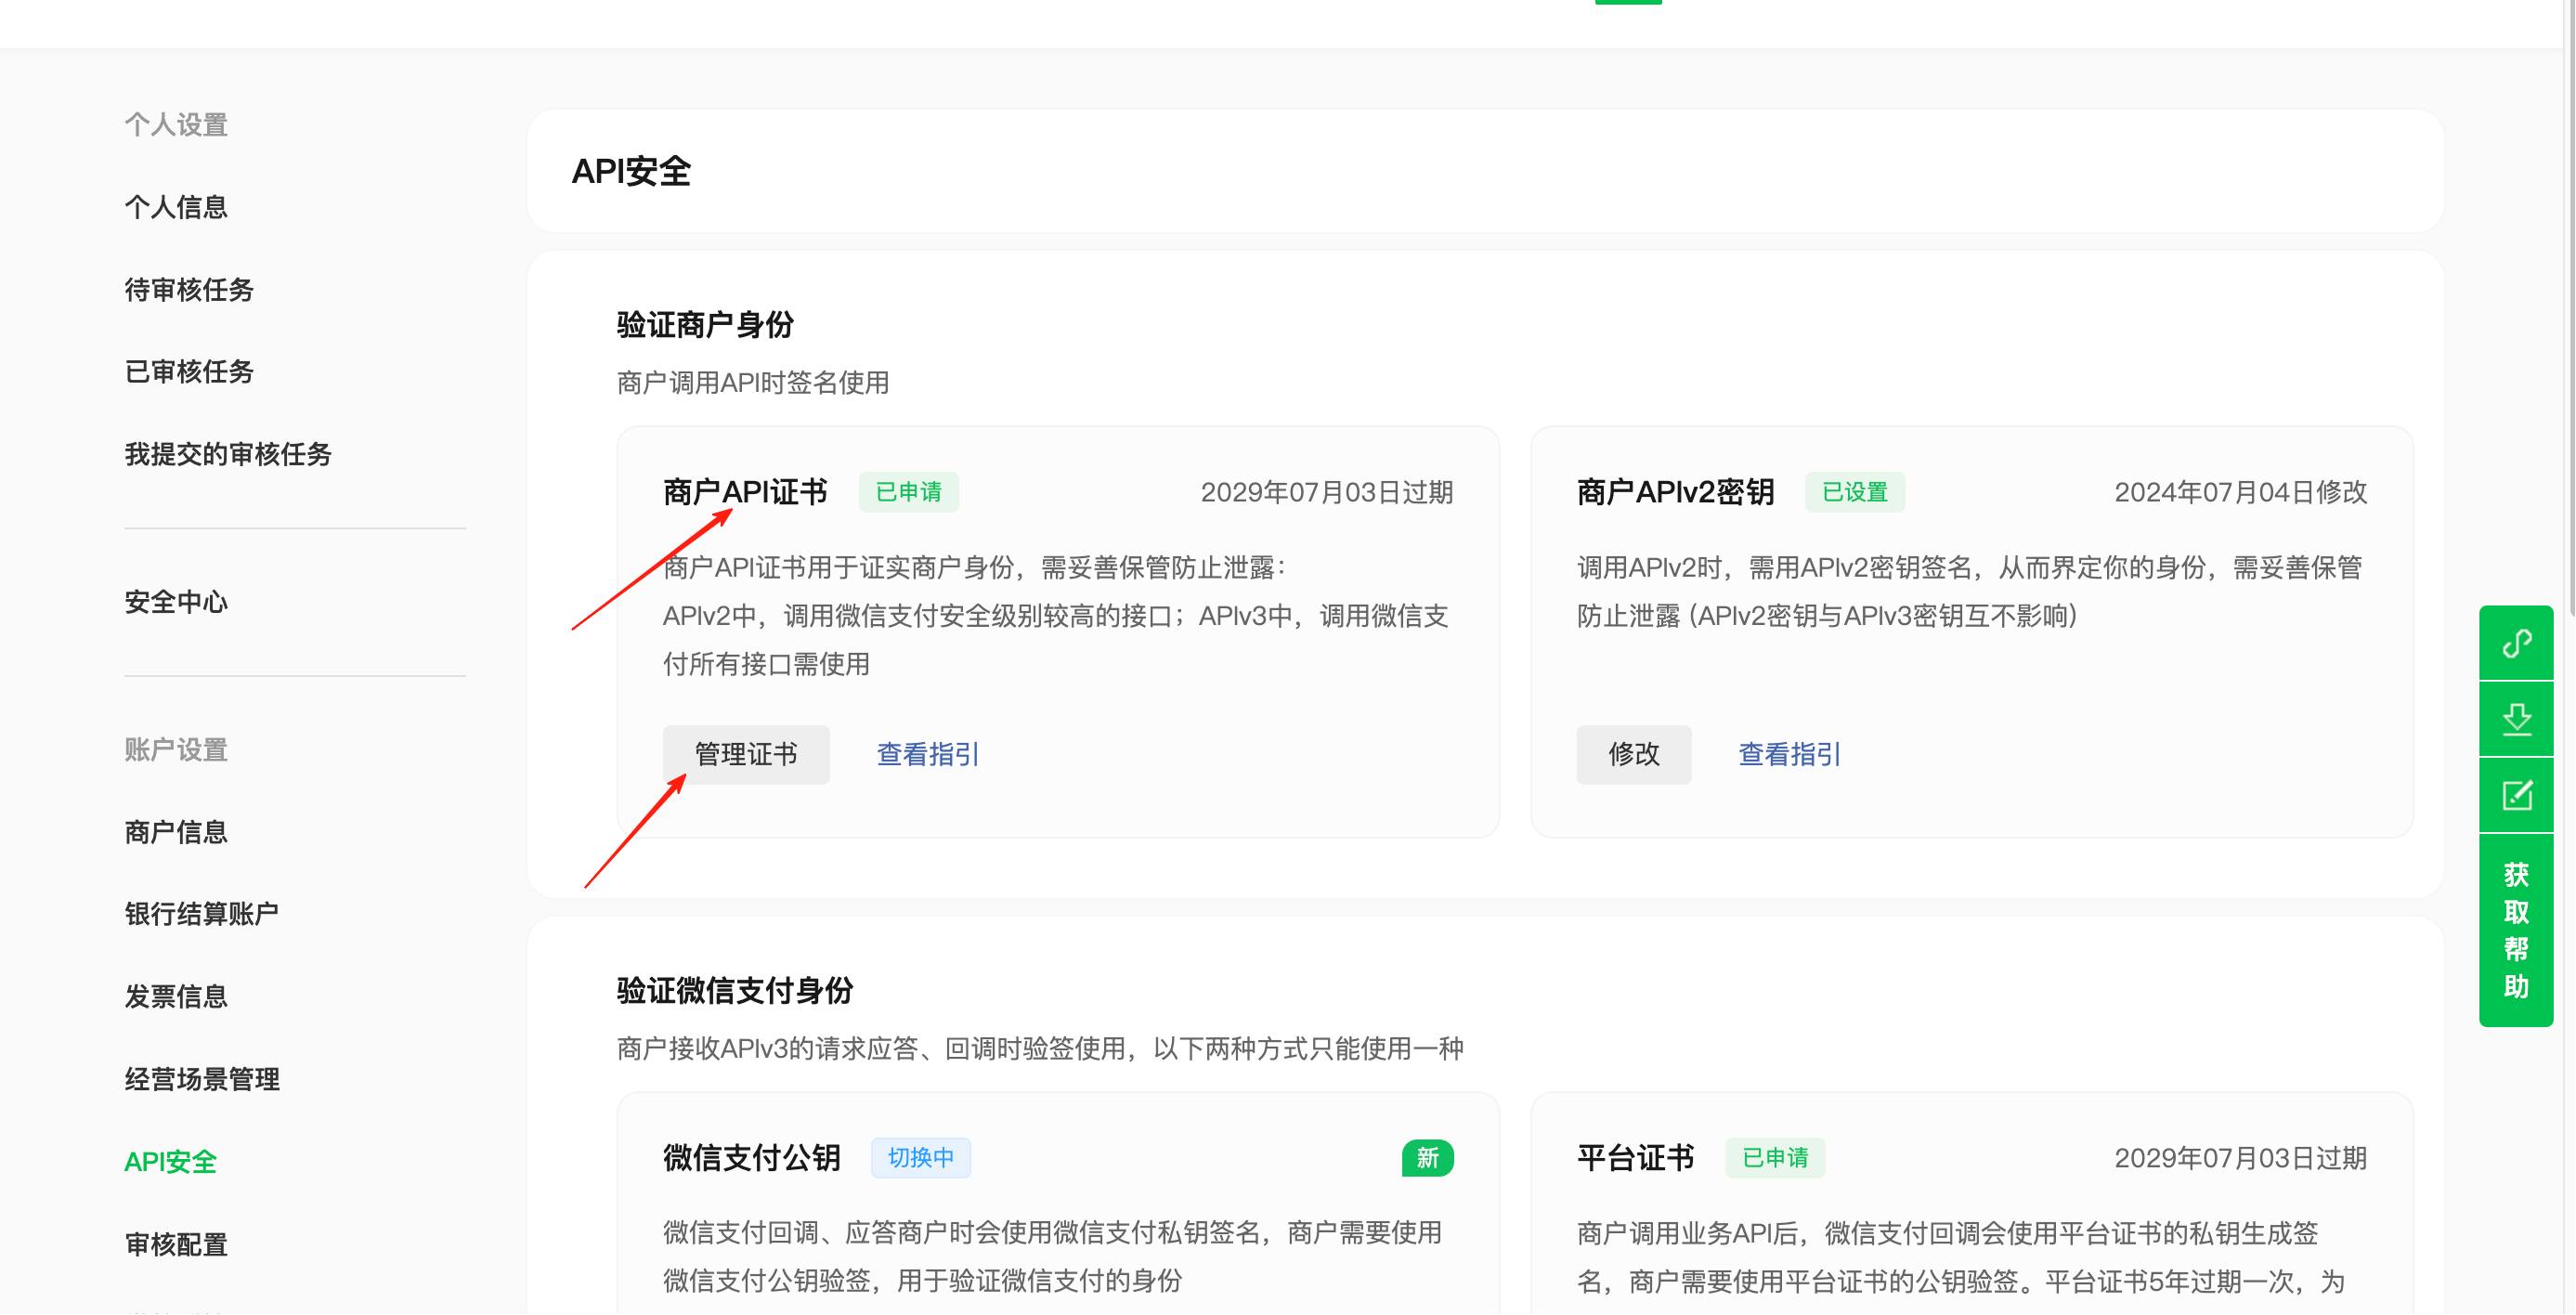Click the link icon in green sidebar

point(2516,642)
